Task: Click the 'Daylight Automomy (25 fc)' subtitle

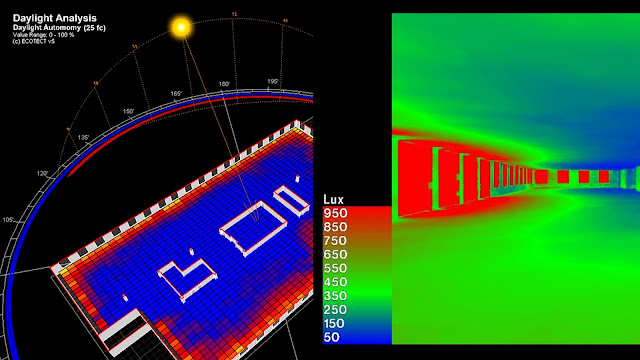Action: click(59, 28)
